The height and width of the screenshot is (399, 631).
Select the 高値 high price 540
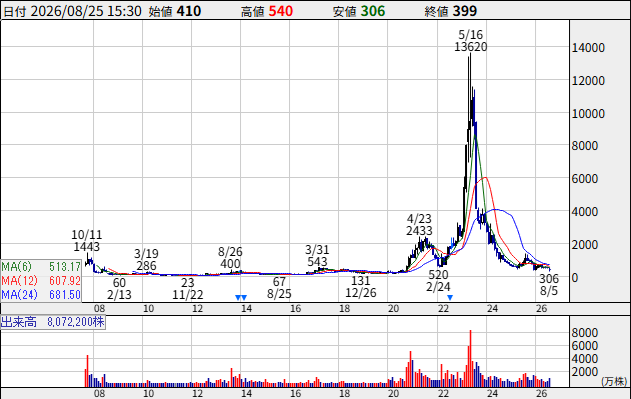point(280,11)
